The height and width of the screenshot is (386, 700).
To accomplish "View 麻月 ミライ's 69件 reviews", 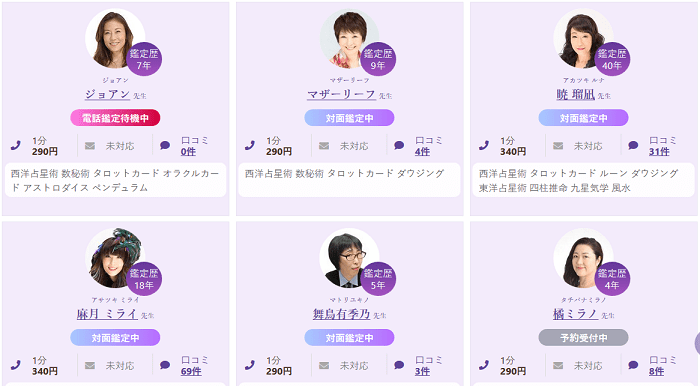I will click(x=191, y=371).
